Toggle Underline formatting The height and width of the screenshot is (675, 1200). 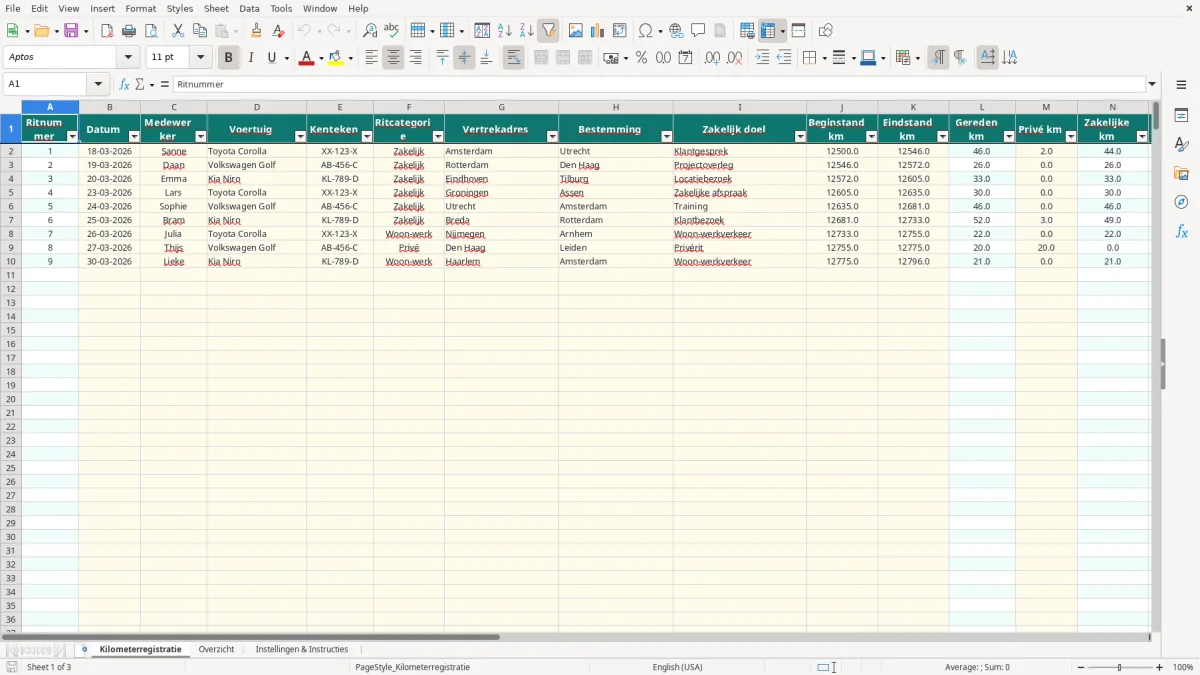pyautogui.click(x=271, y=58)
